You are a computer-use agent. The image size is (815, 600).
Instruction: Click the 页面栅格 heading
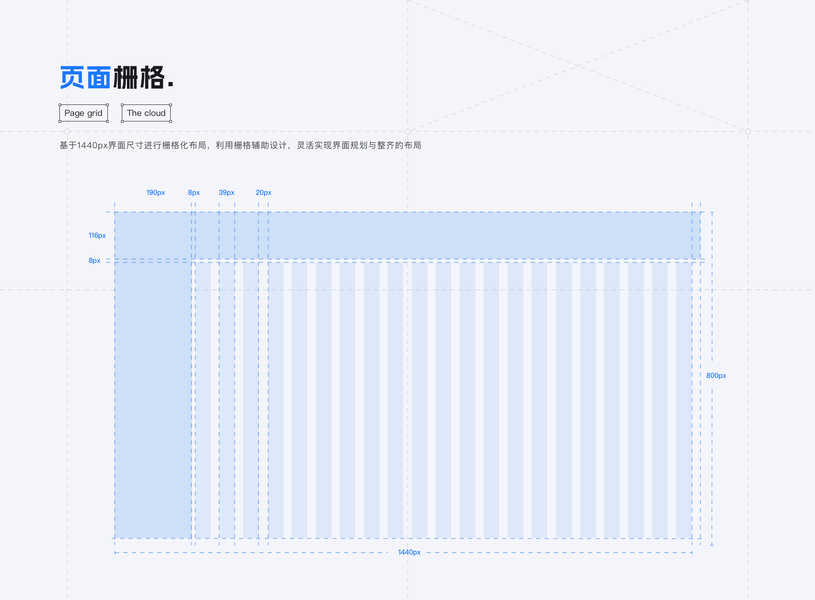pyautogui.click(x=116, y=77)
